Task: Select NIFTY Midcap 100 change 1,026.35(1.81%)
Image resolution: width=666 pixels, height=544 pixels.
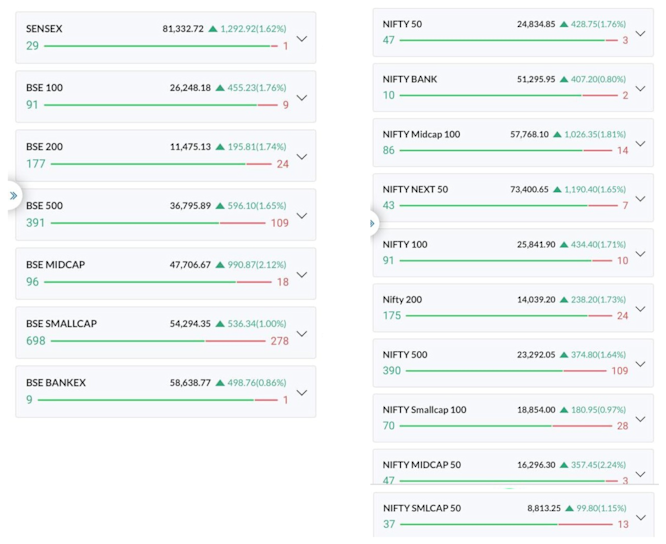Action: pyautogui.click(x=595, y=135)
